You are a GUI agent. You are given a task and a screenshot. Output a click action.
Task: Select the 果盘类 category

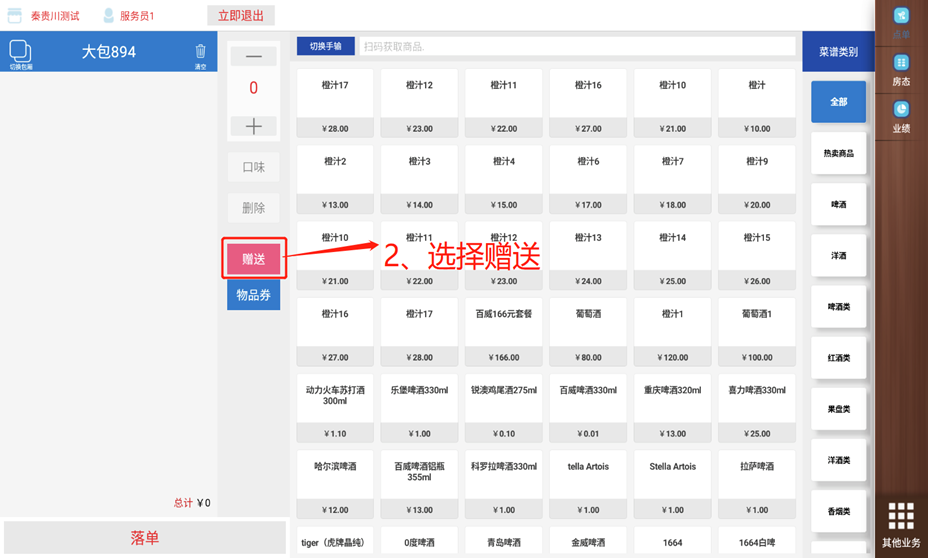pos(838,409)
